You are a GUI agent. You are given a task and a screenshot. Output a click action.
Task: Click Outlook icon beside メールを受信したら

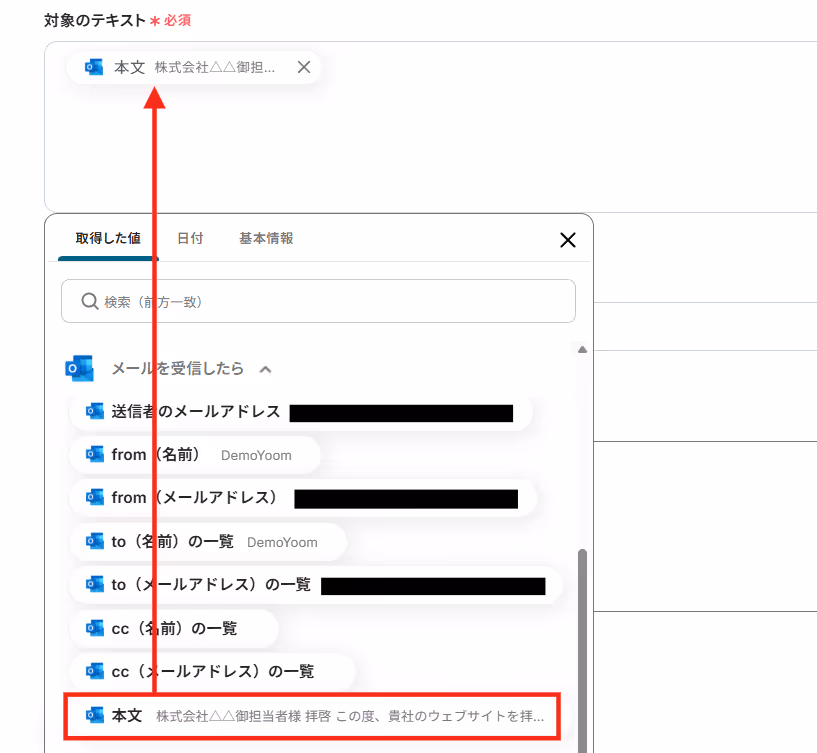point(80,368)
